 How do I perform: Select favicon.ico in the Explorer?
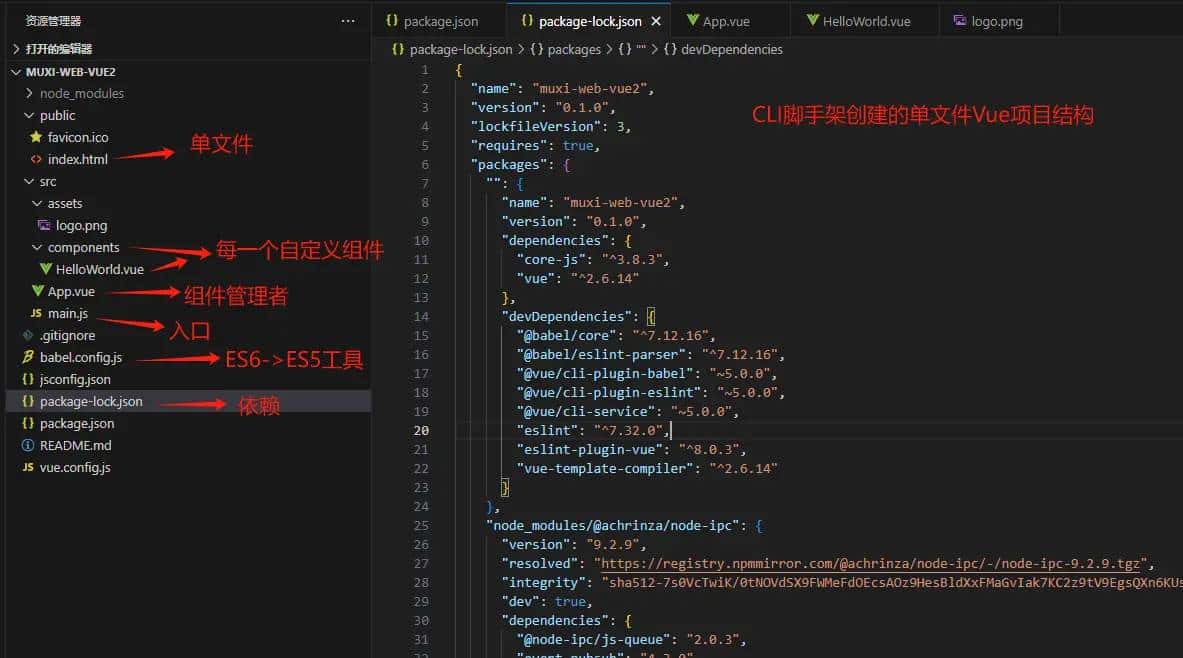point(75,137)
